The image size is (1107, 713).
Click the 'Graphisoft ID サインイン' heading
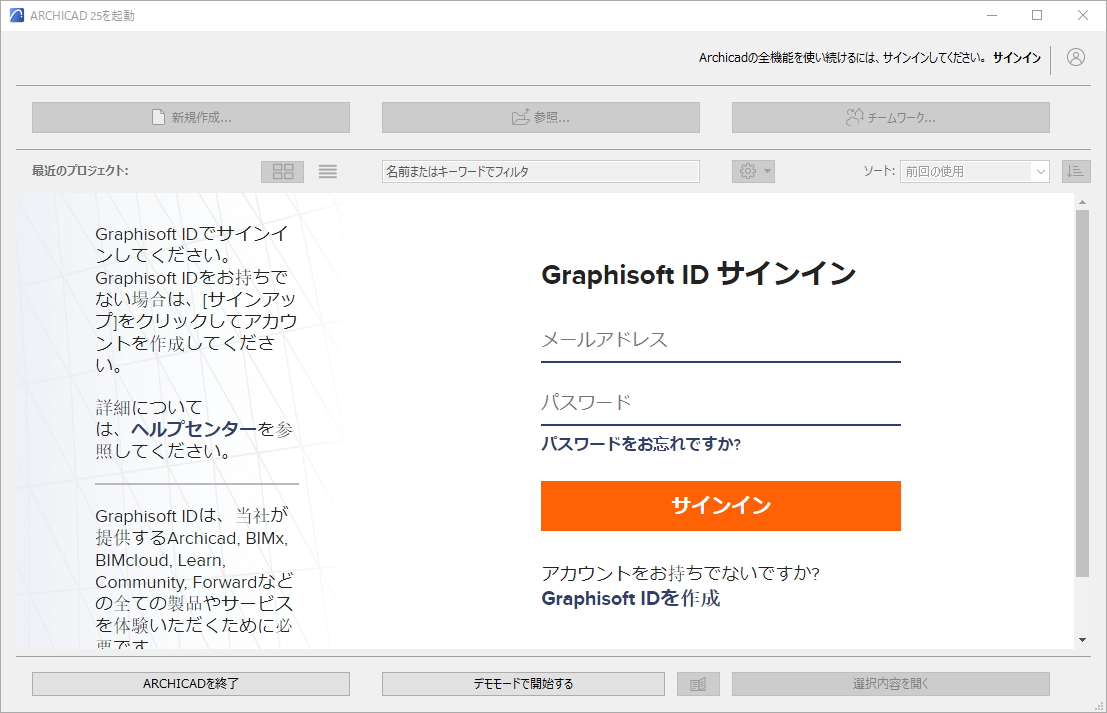click(x=698, y=274)
